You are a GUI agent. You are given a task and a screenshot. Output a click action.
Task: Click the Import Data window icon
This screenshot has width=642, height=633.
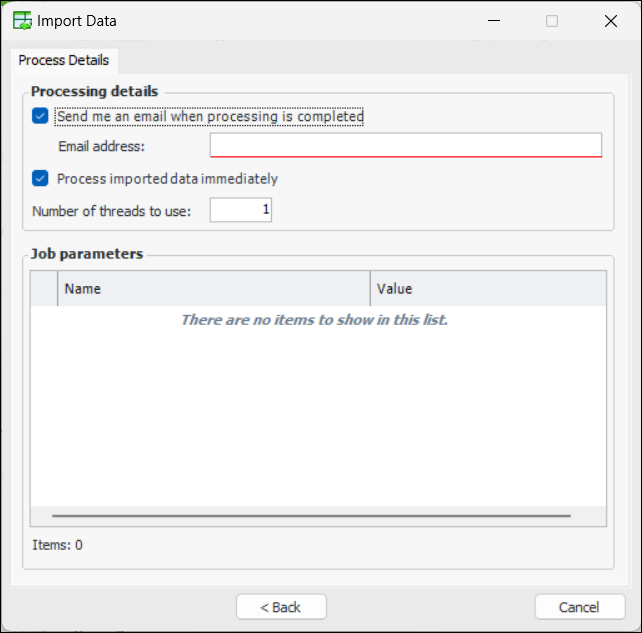pos(21,20)
